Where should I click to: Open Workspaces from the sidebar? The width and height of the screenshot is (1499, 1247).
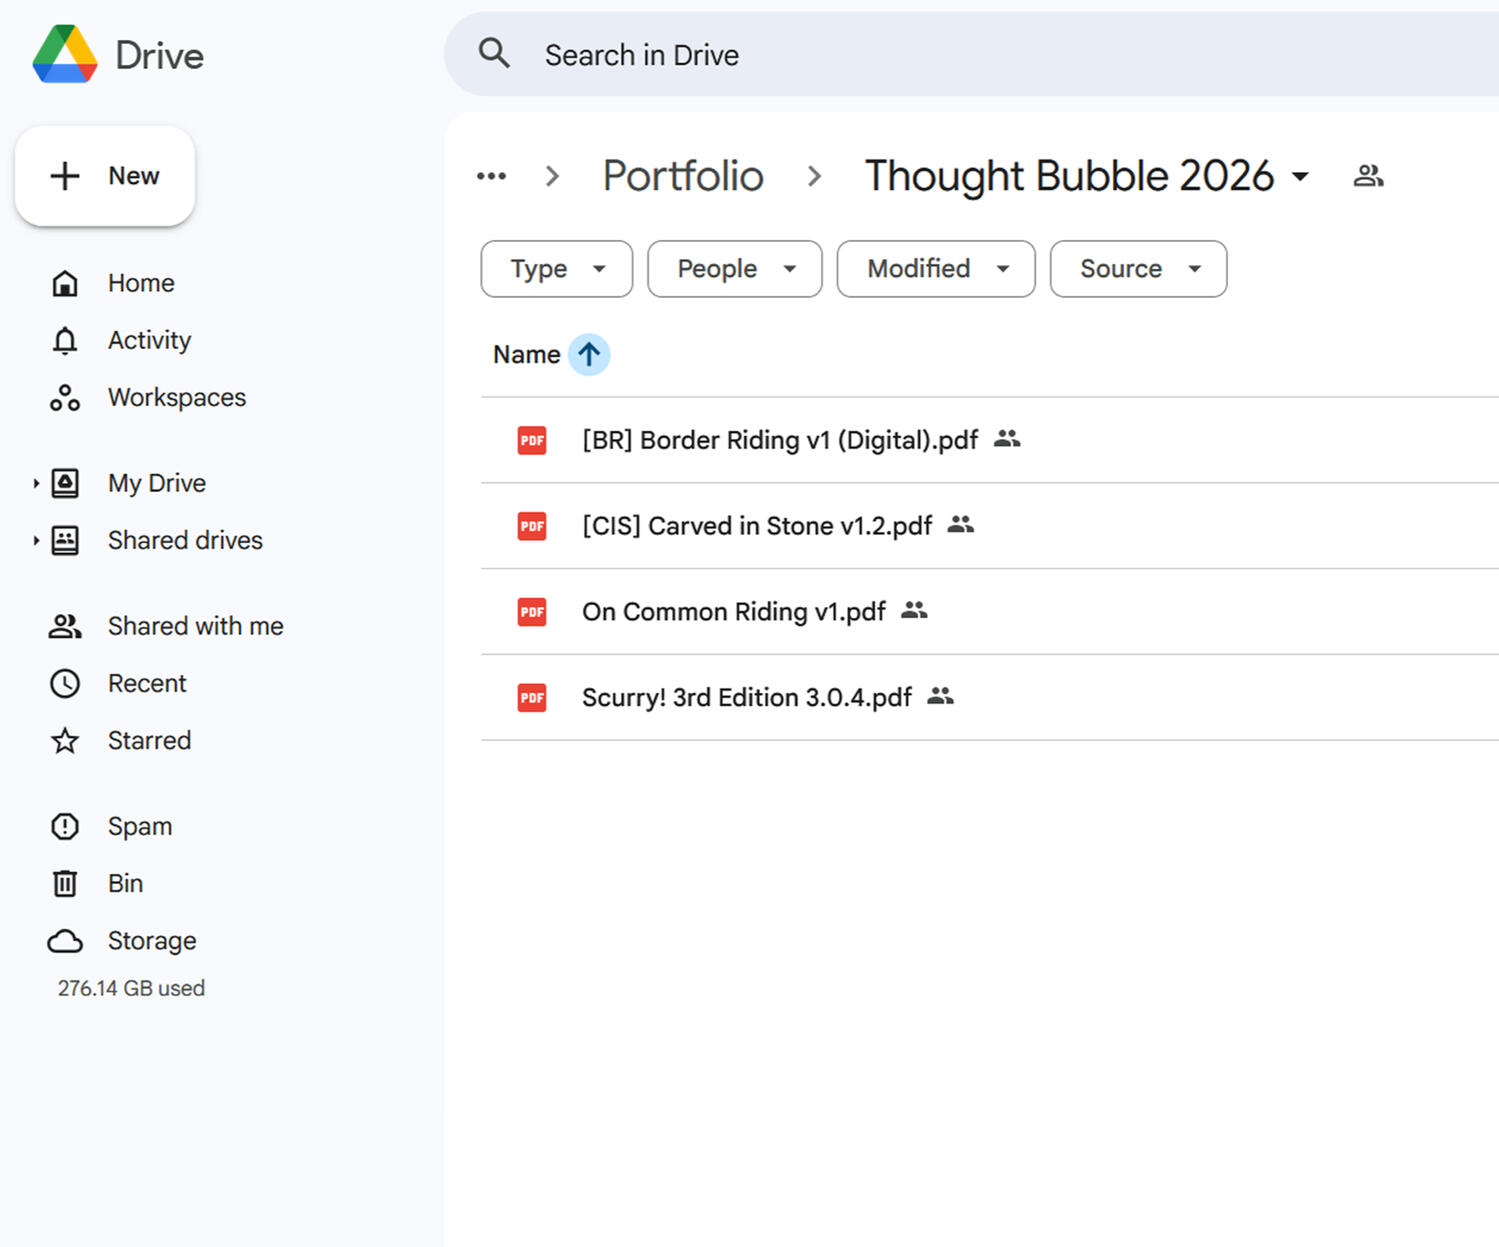click(x=176, y=398)
